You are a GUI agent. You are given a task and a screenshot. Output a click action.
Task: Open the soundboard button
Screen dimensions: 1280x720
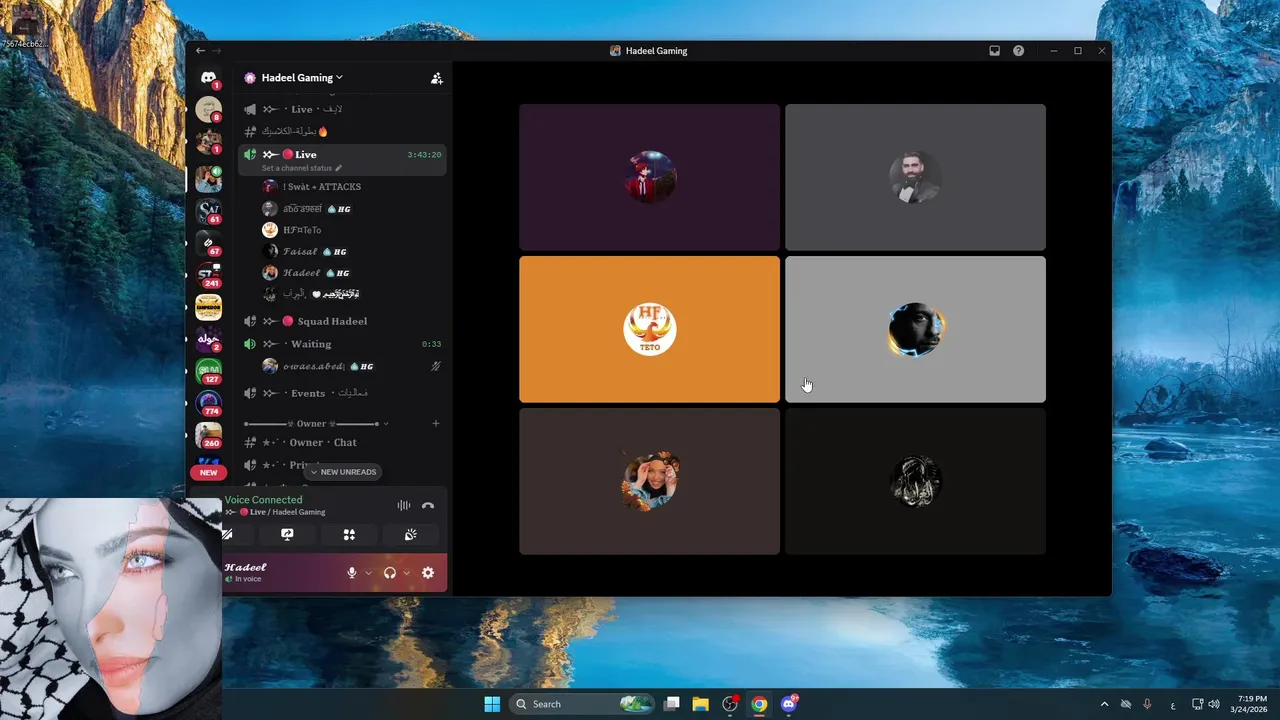[x=410, y=535]
